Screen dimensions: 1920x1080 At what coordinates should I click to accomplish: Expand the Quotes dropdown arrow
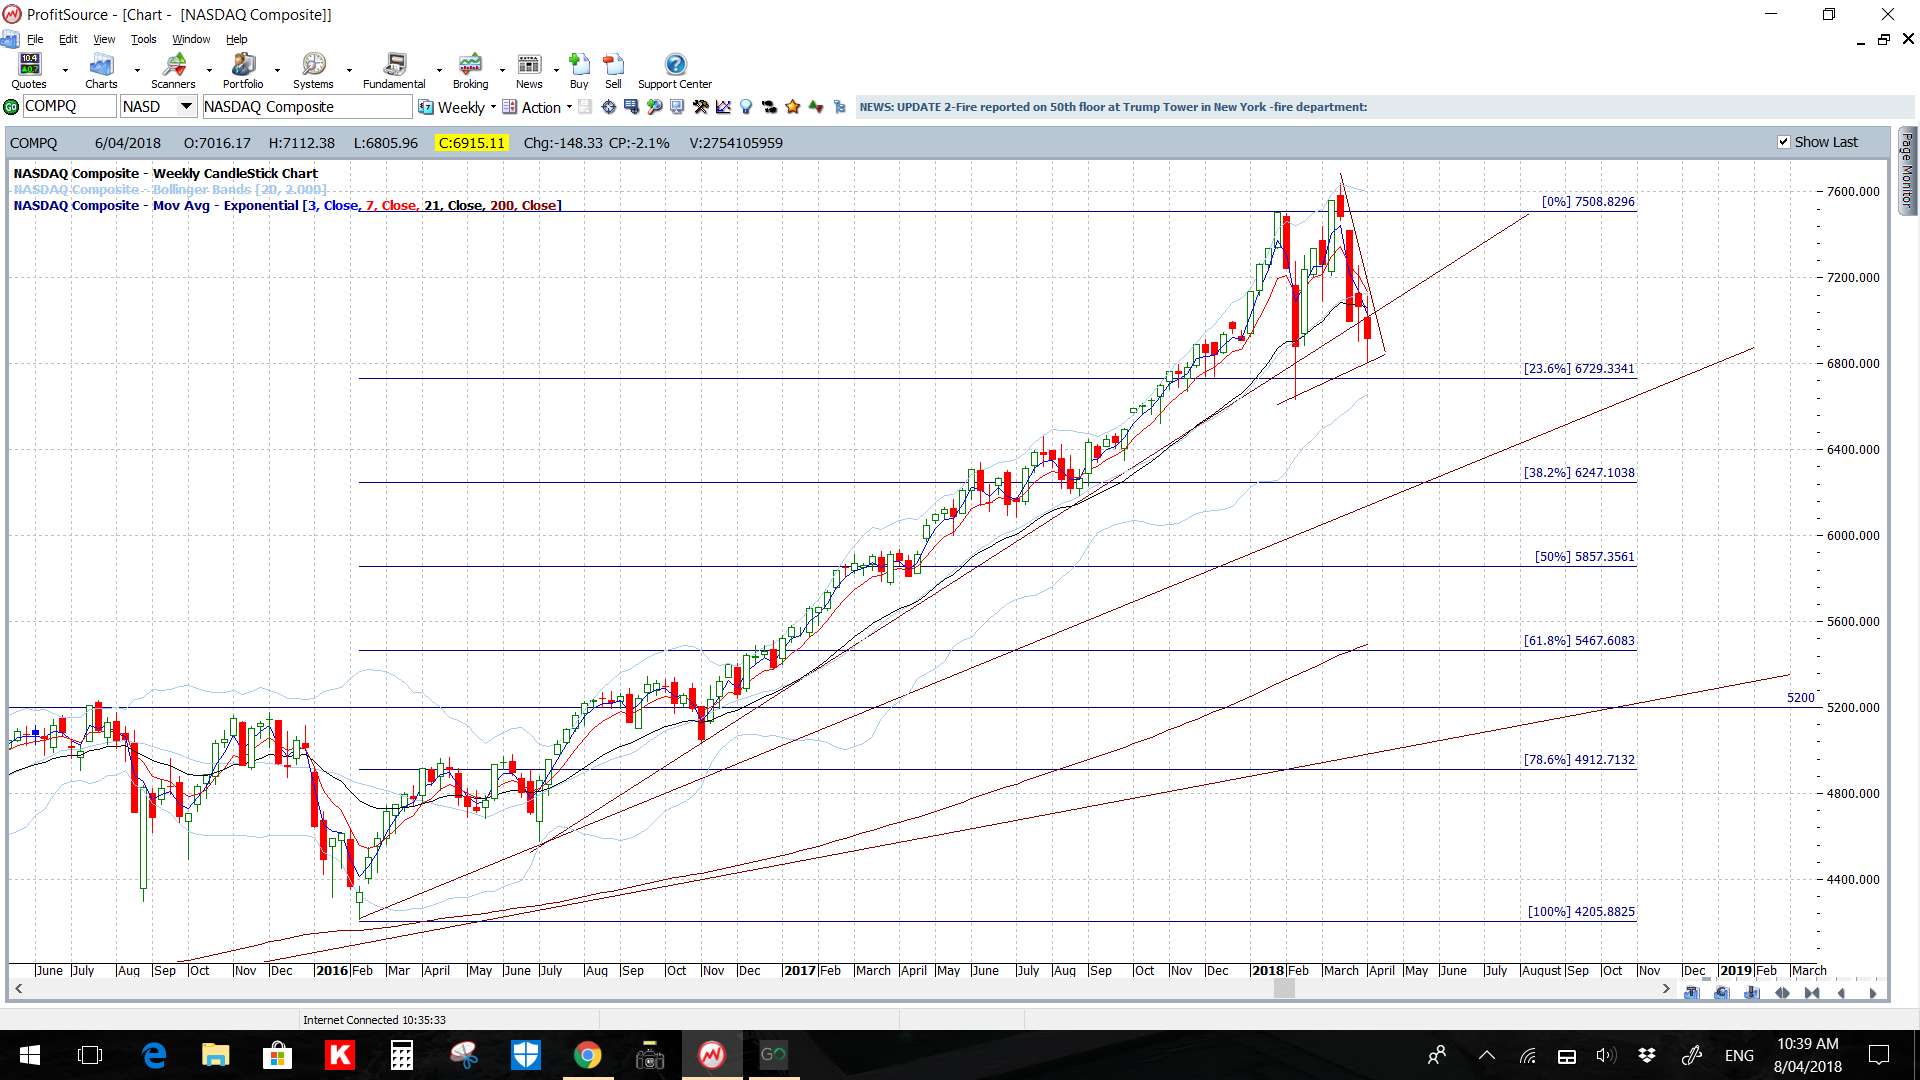point(65,71)
